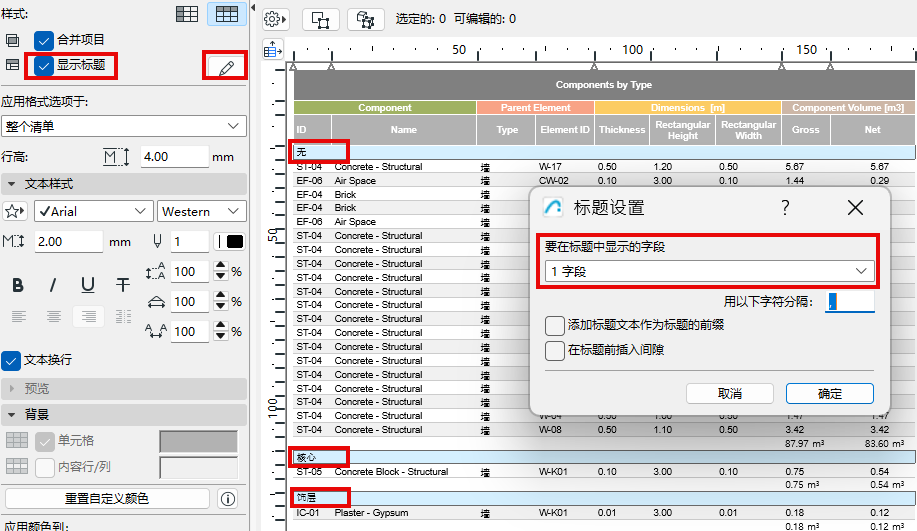917x531 pixels.
Task: Select the highlighted second table style icon
Action: coord(227,14)
